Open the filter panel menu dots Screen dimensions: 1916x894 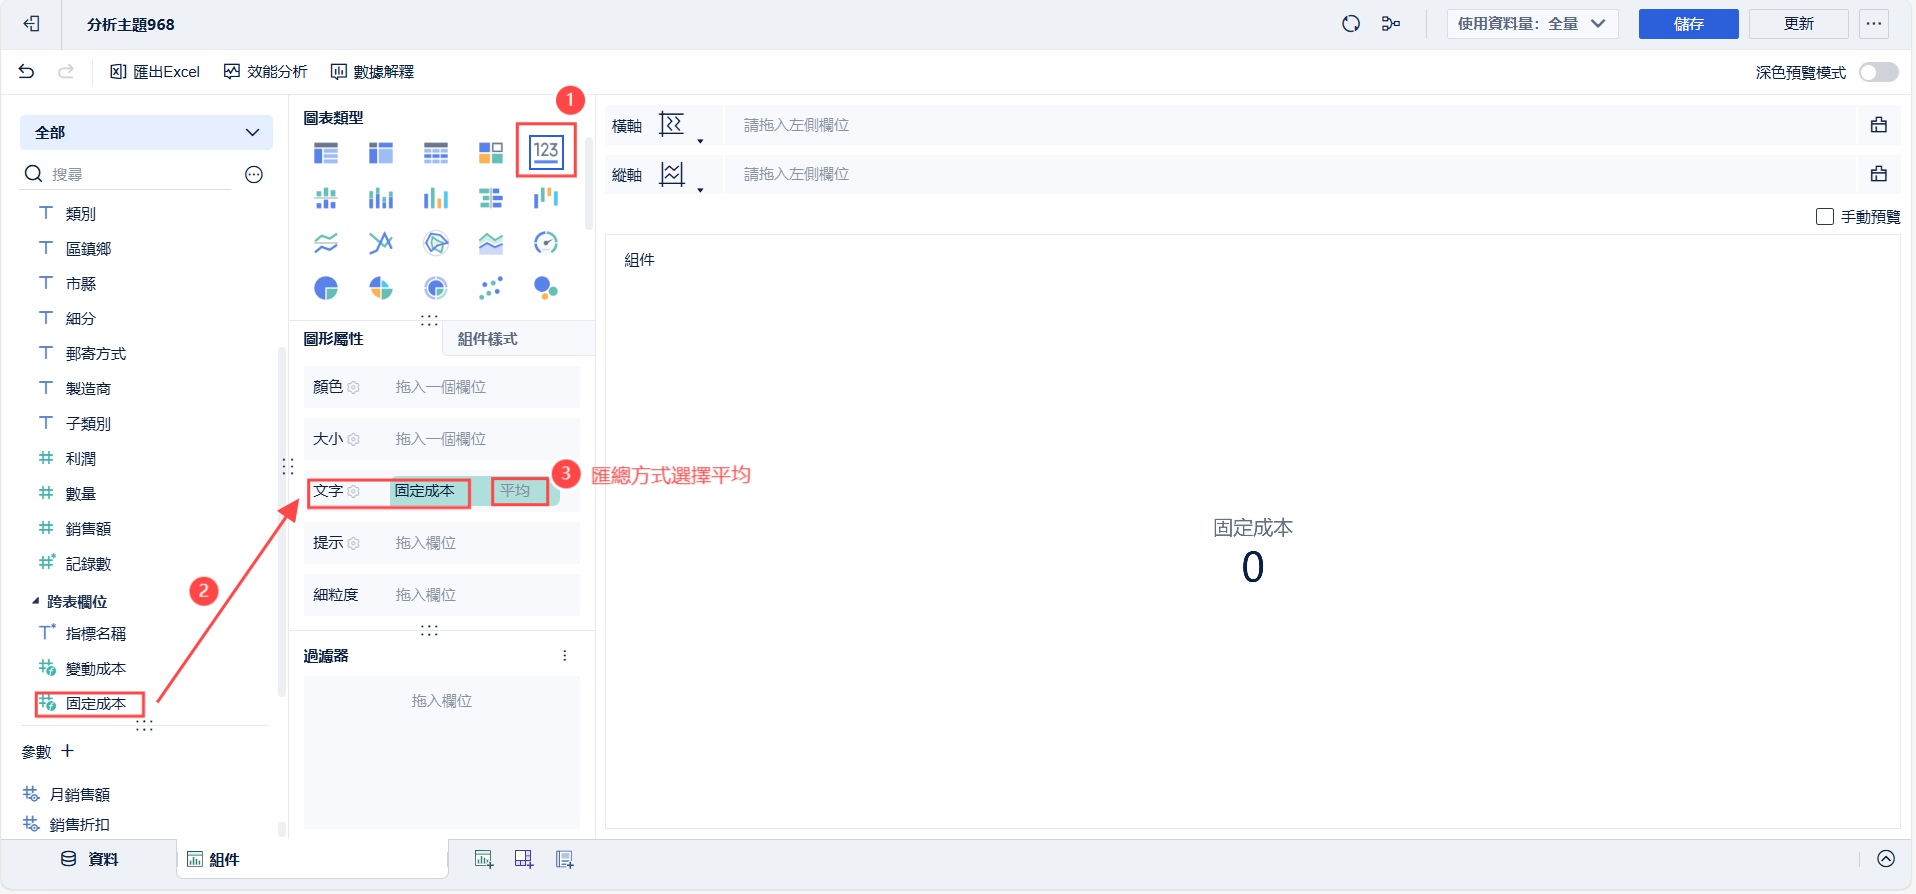(565, 656)
